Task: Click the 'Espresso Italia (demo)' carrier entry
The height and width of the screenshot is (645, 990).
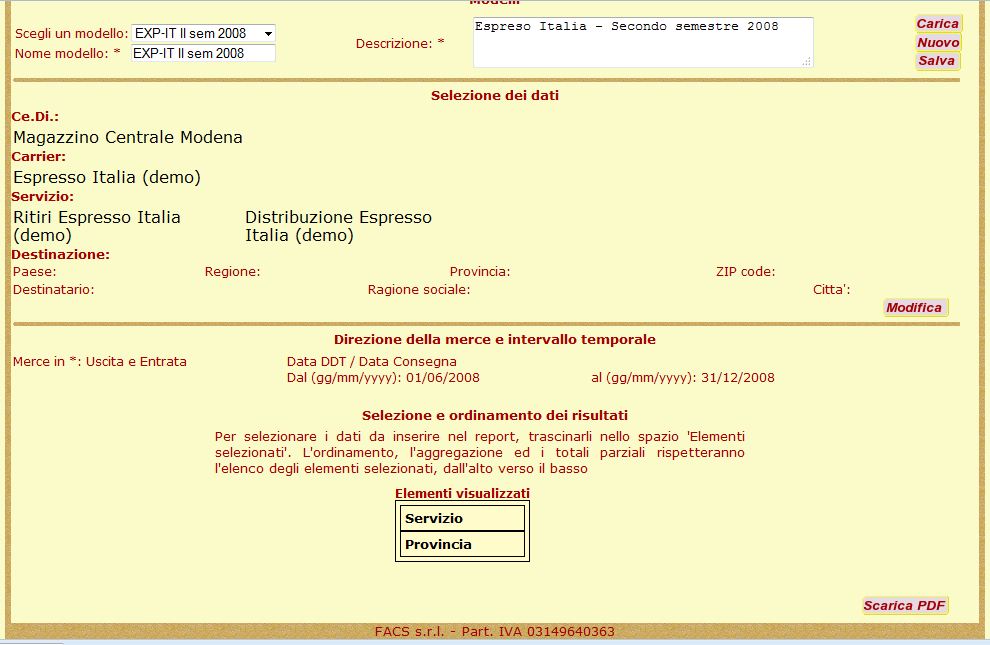Action: 107,177
